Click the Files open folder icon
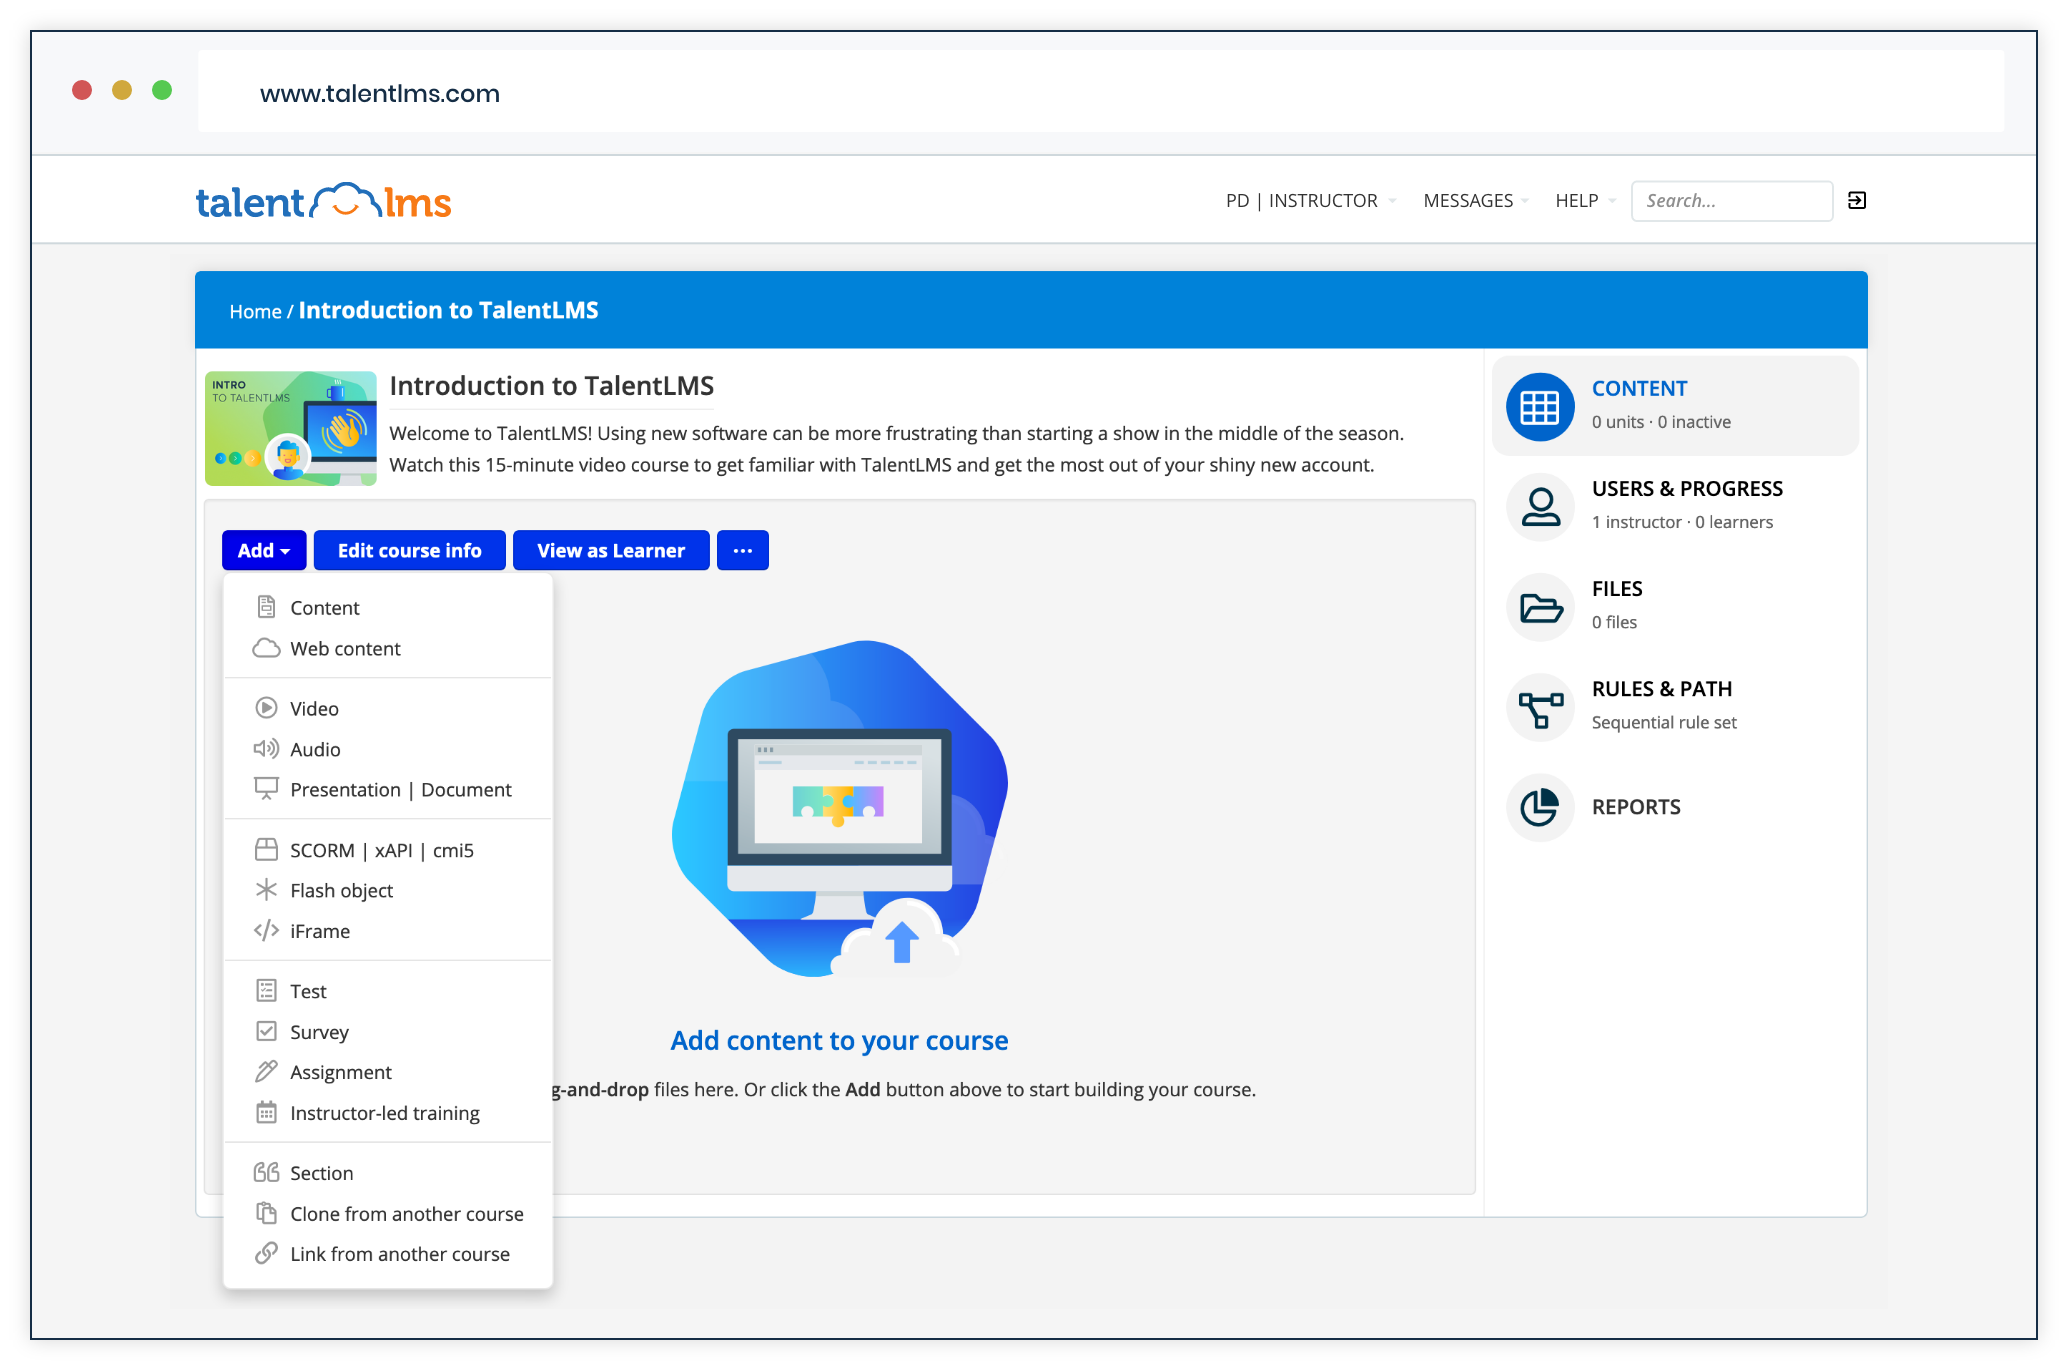This screenshot has width=2068, height=1370. pos(1540,607)
